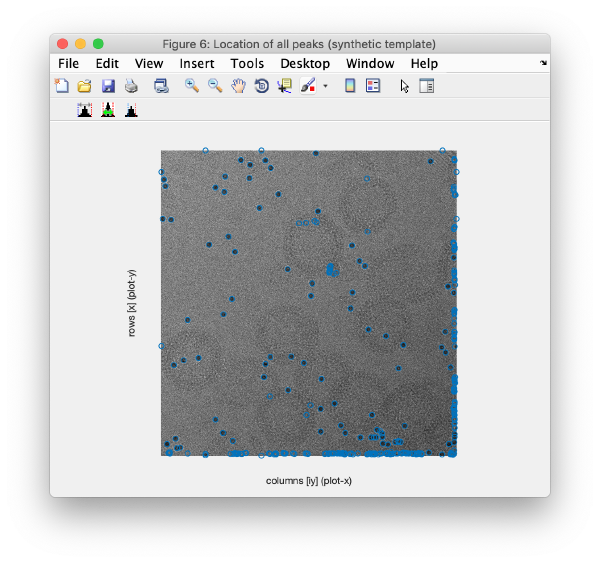The height and width of the screenshot is (563, 600).
Task: Select the Zoom In magnifier tool
Action: click(x=191, y=86)
